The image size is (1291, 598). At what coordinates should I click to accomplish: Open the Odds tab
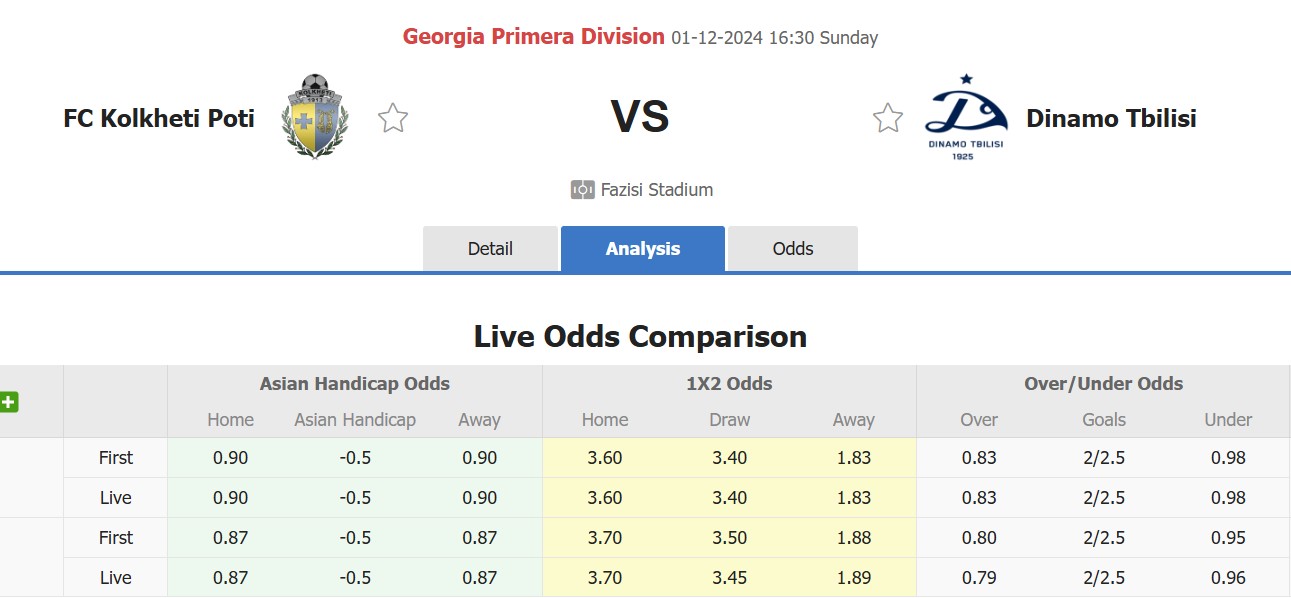tap(793, 249)
